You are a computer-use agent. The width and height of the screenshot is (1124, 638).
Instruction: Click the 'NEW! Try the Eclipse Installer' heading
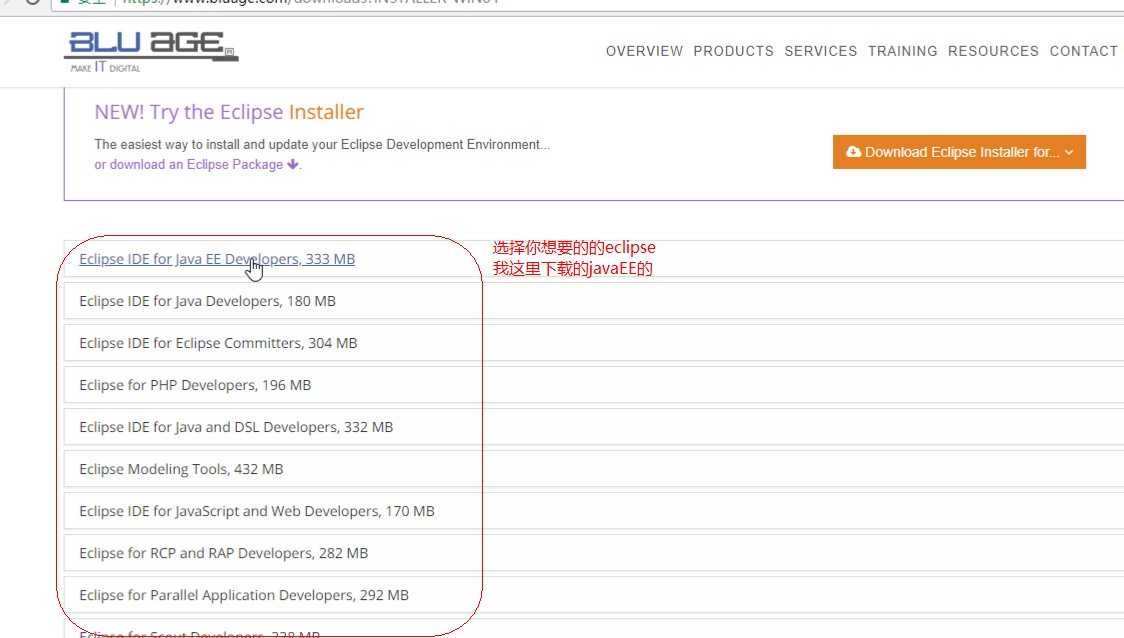coord(229,113)
